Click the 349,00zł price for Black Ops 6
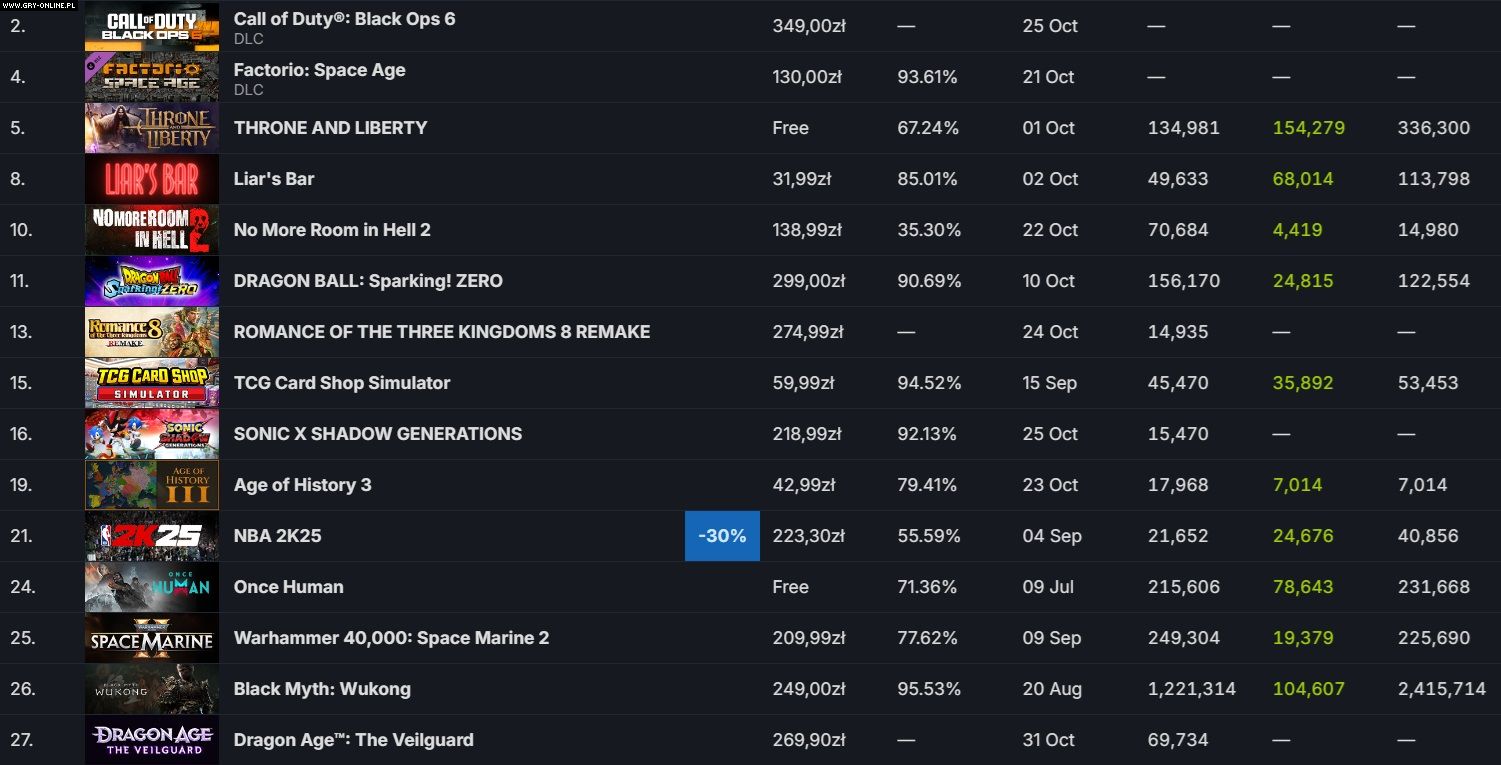Image resolution: width=1501 pixels, height=765 pixels. coord(809,26)
